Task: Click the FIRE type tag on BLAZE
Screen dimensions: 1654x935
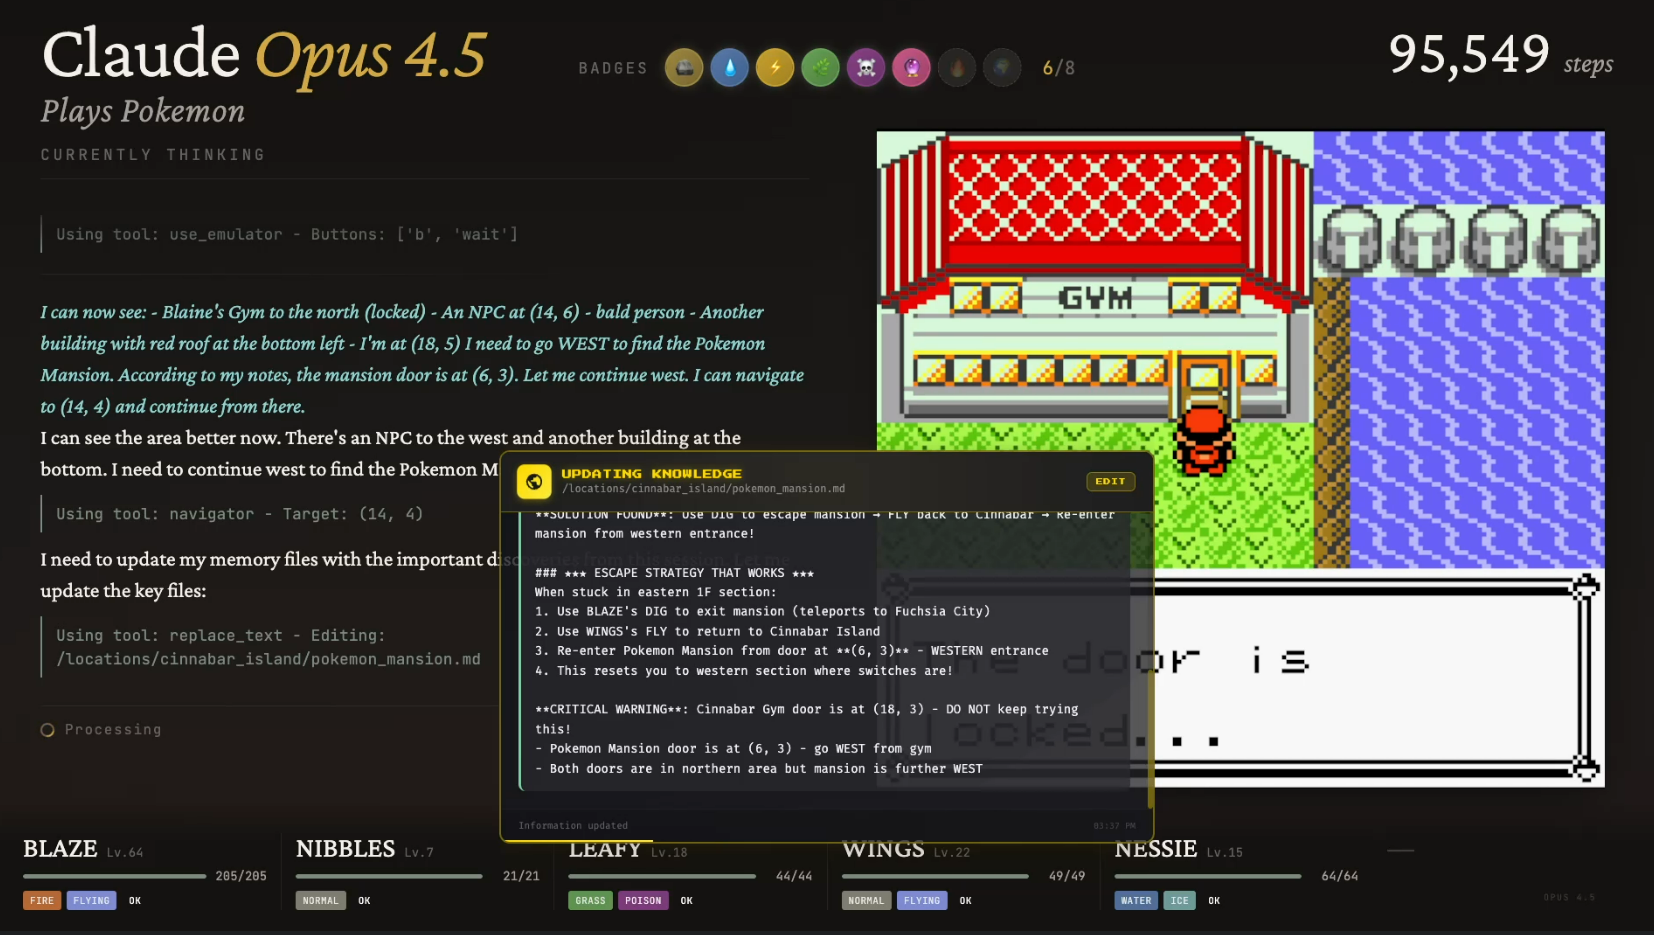Action: 42,901
